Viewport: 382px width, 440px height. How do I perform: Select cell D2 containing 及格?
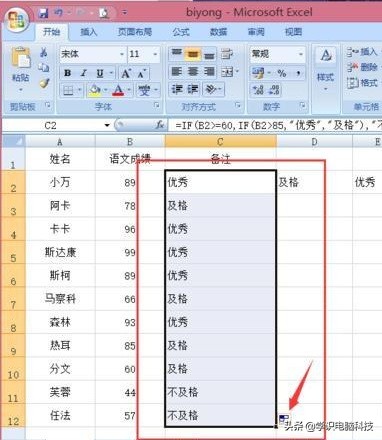point(314,182)
